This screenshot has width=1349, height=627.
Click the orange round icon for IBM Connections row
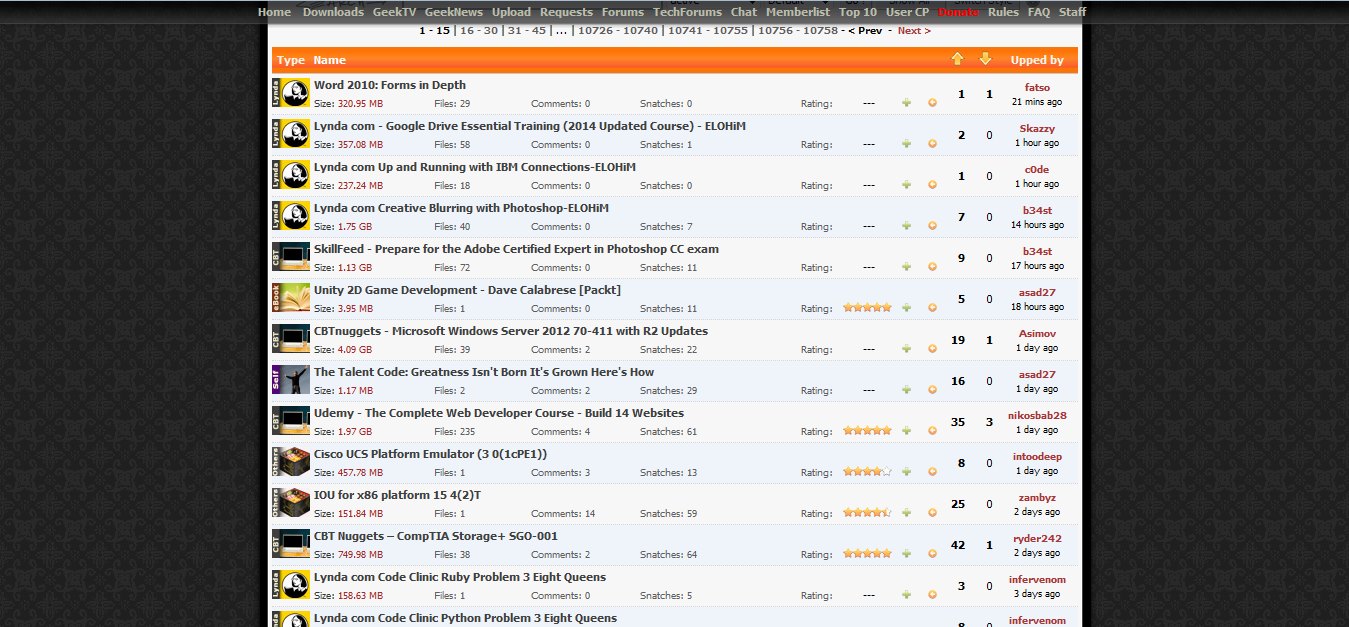(933, 185)
